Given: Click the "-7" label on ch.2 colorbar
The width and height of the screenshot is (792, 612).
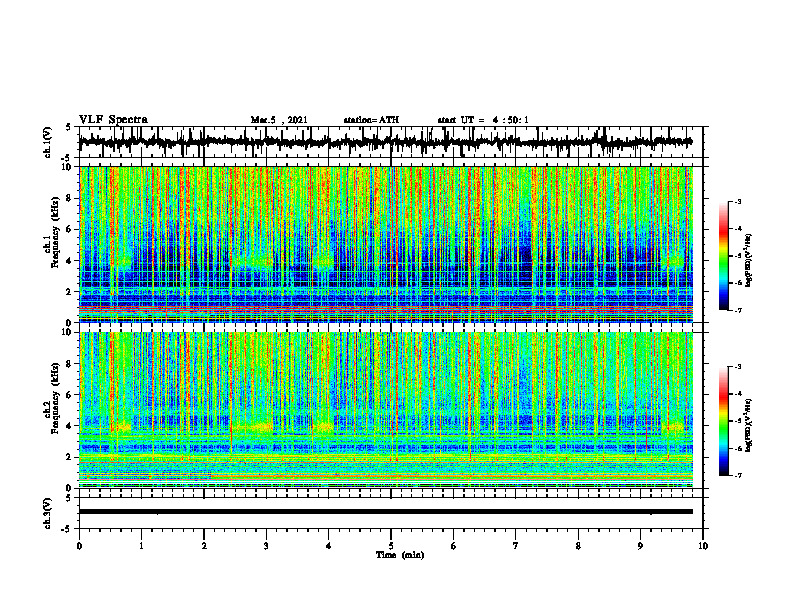Looking at the screenshot, I should pyautogui.click(x=738, y=475).
